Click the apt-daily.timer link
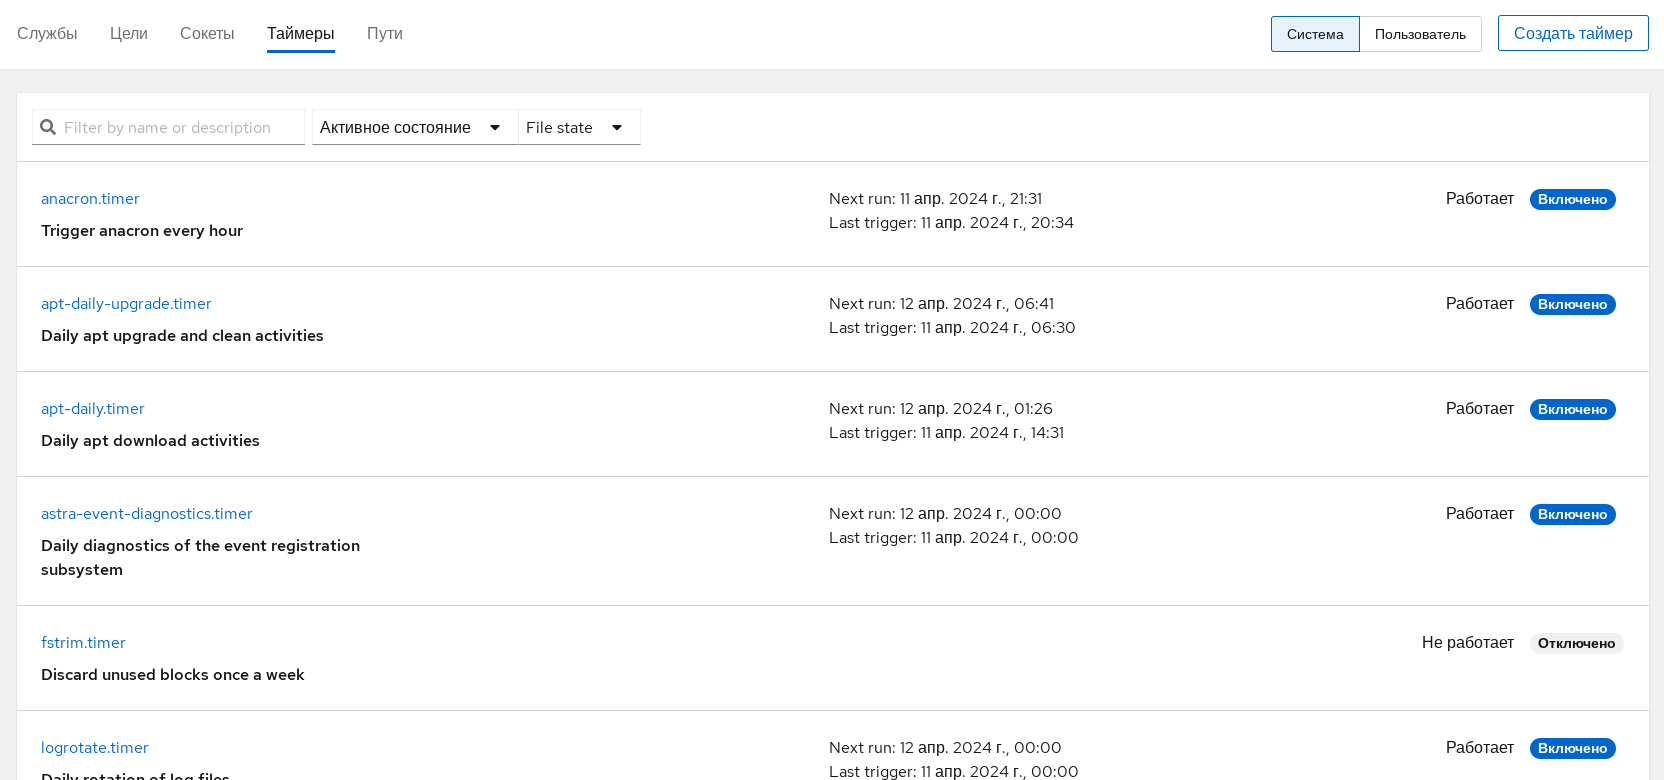The width and height of the screenshot is (1664, 780). click(93, 409)
